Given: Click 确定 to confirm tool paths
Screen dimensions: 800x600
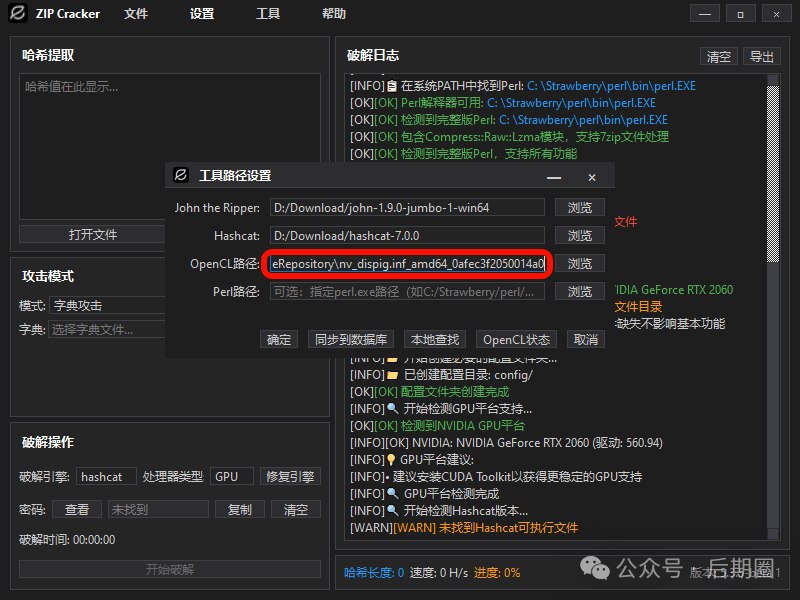Looking at the screenshot, I should click(279, 339).
